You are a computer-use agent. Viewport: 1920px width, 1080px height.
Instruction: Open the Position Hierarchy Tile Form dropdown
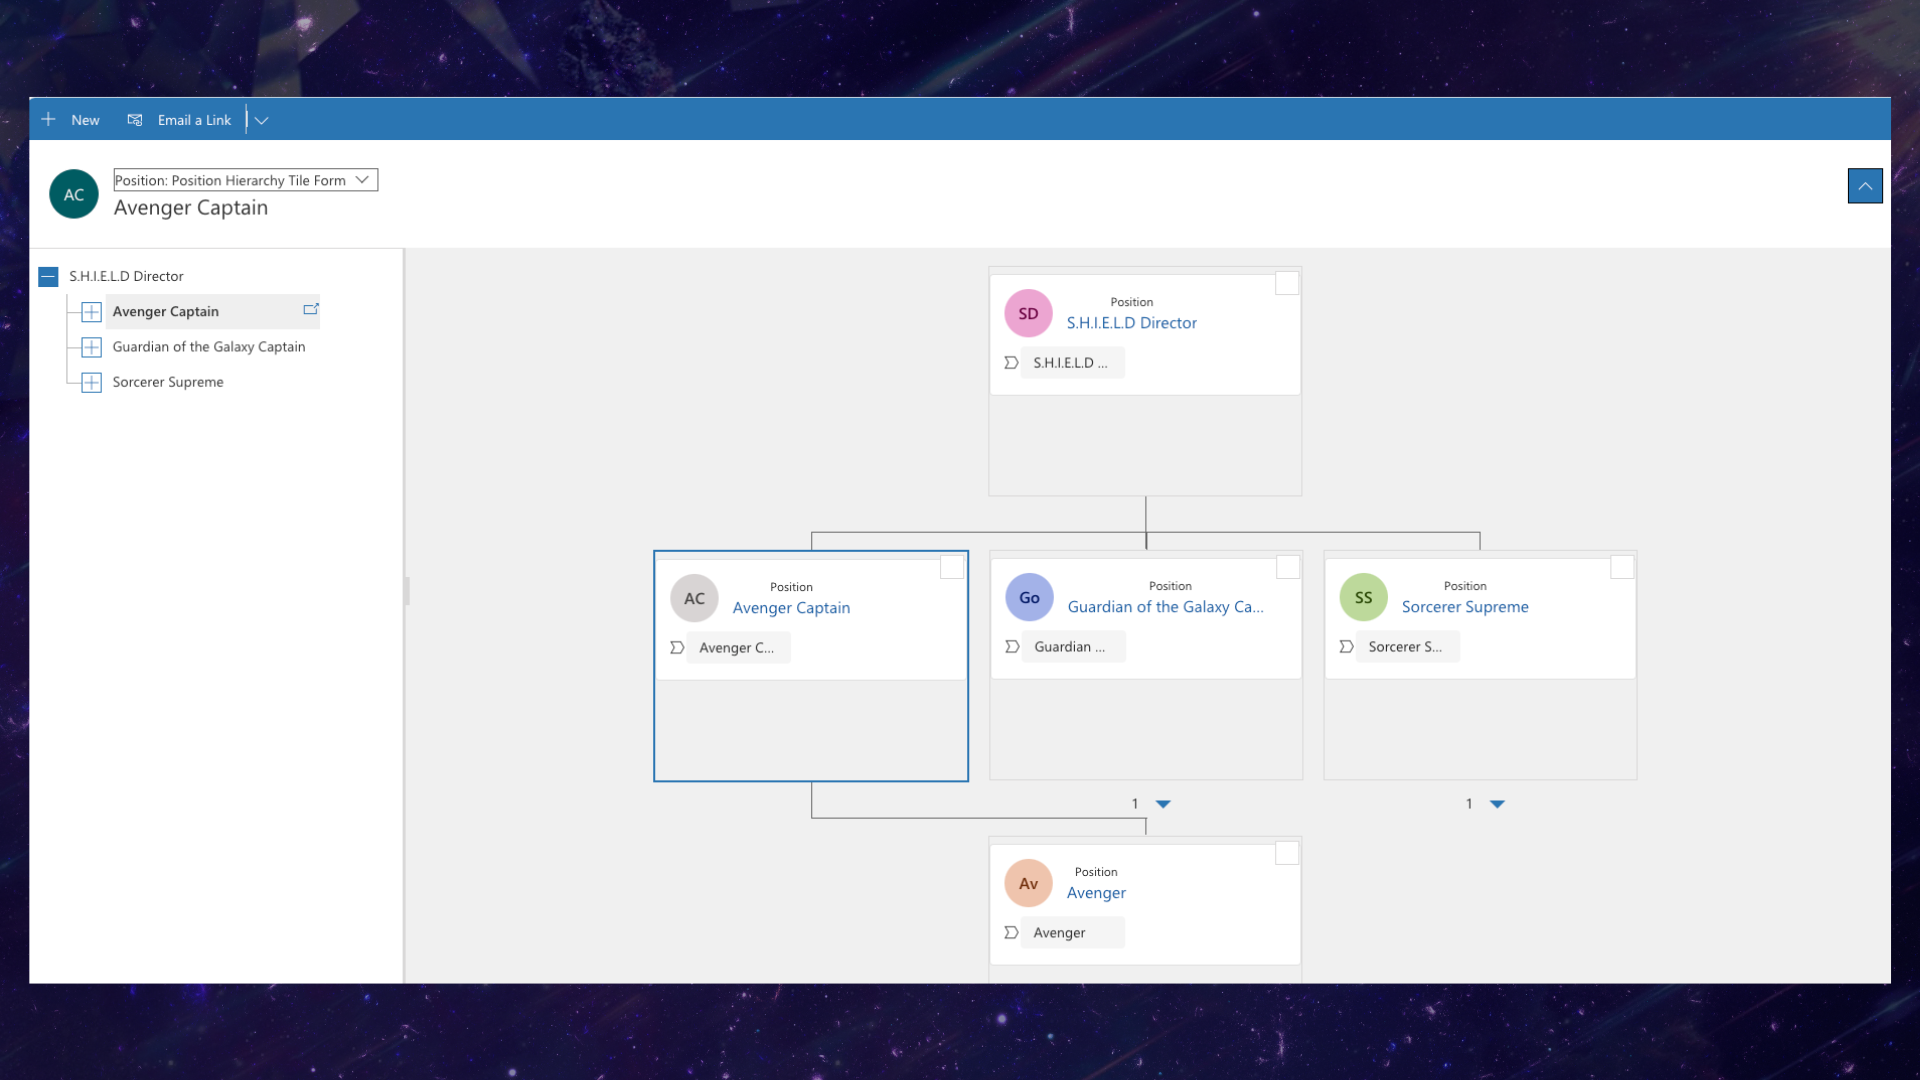pyautogui.click(x=245, y=180)
